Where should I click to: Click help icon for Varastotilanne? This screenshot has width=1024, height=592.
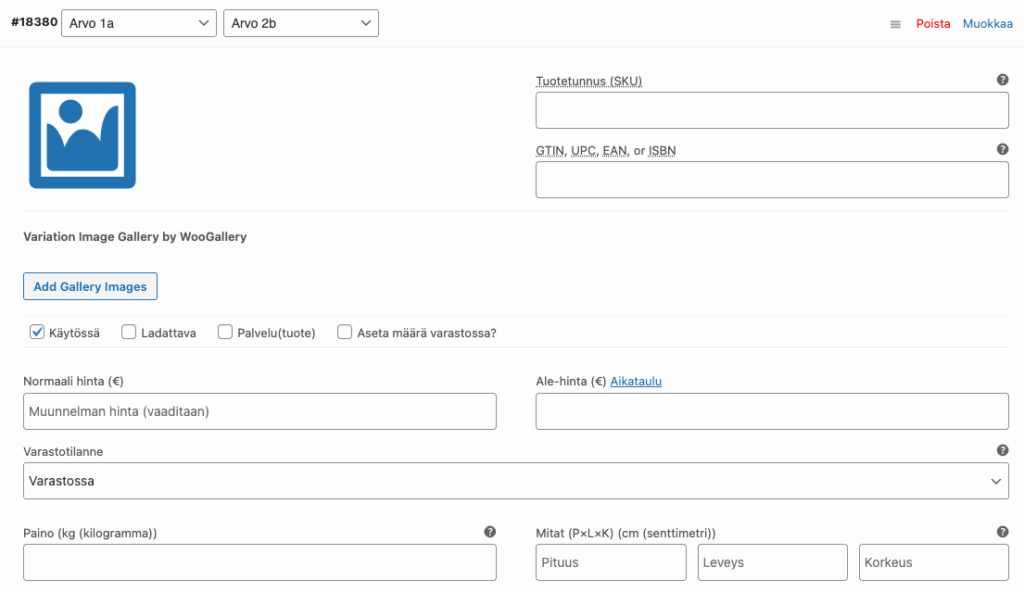[x=1002, y=450]
